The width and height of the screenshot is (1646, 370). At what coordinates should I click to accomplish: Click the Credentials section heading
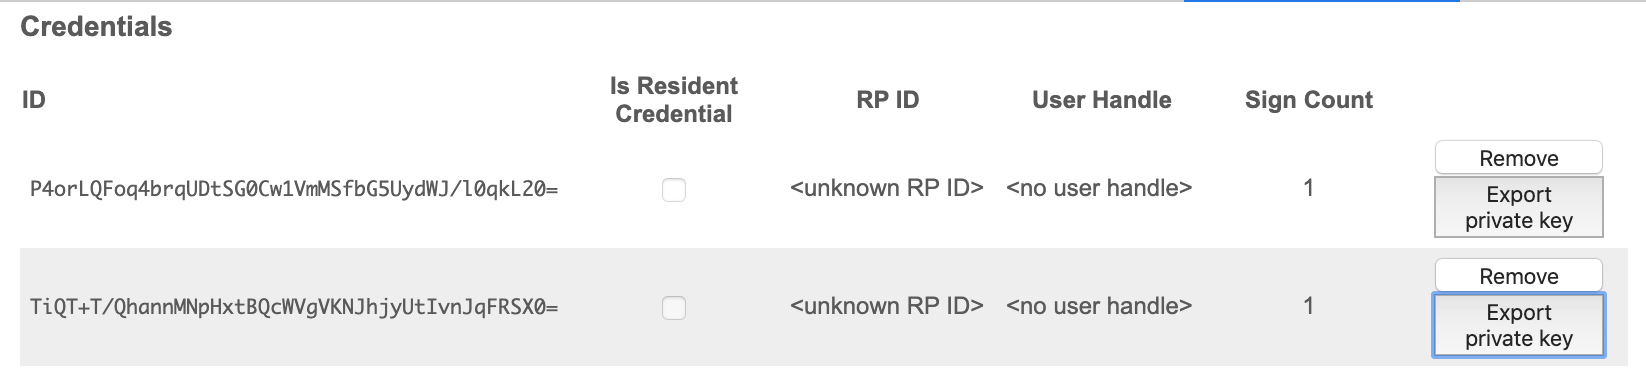click(x=96, y=27)
